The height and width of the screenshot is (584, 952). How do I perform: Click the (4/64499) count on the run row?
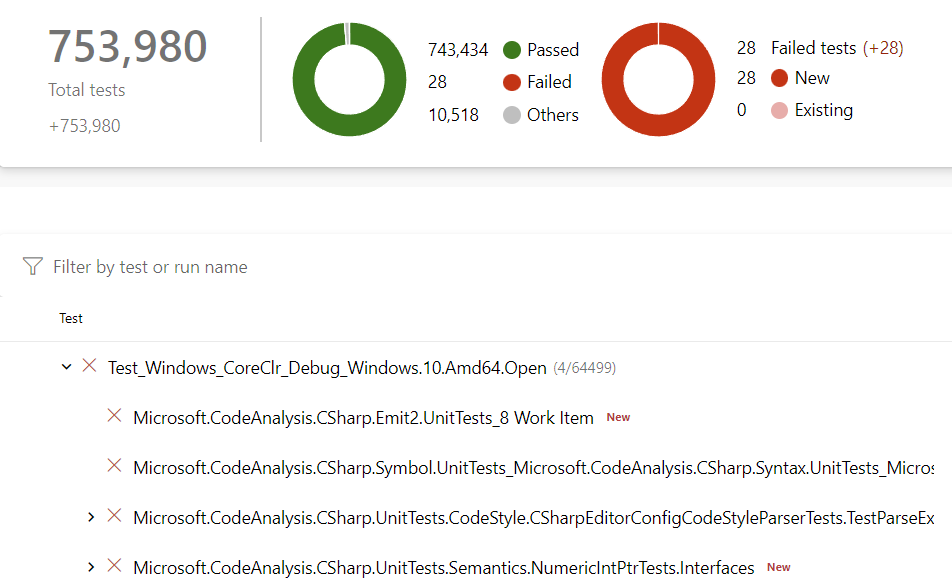tap(585, 368)
